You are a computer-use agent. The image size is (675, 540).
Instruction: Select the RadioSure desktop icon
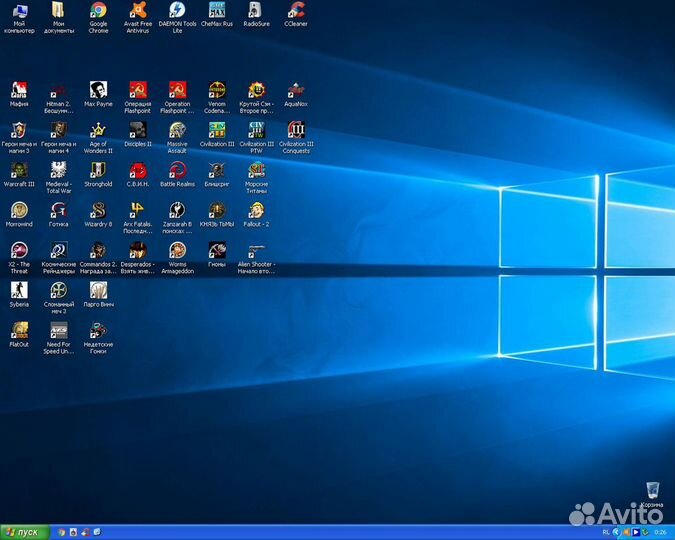[257, 15]
